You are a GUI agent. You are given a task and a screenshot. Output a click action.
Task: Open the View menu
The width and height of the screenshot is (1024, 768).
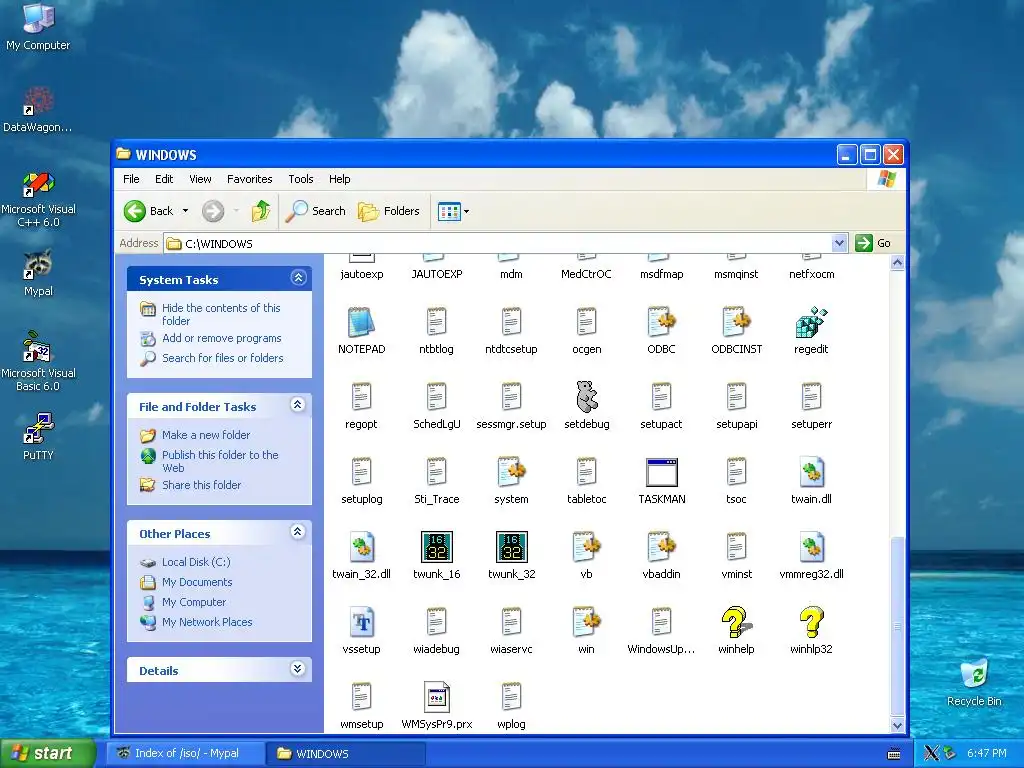tap(200, 179)
